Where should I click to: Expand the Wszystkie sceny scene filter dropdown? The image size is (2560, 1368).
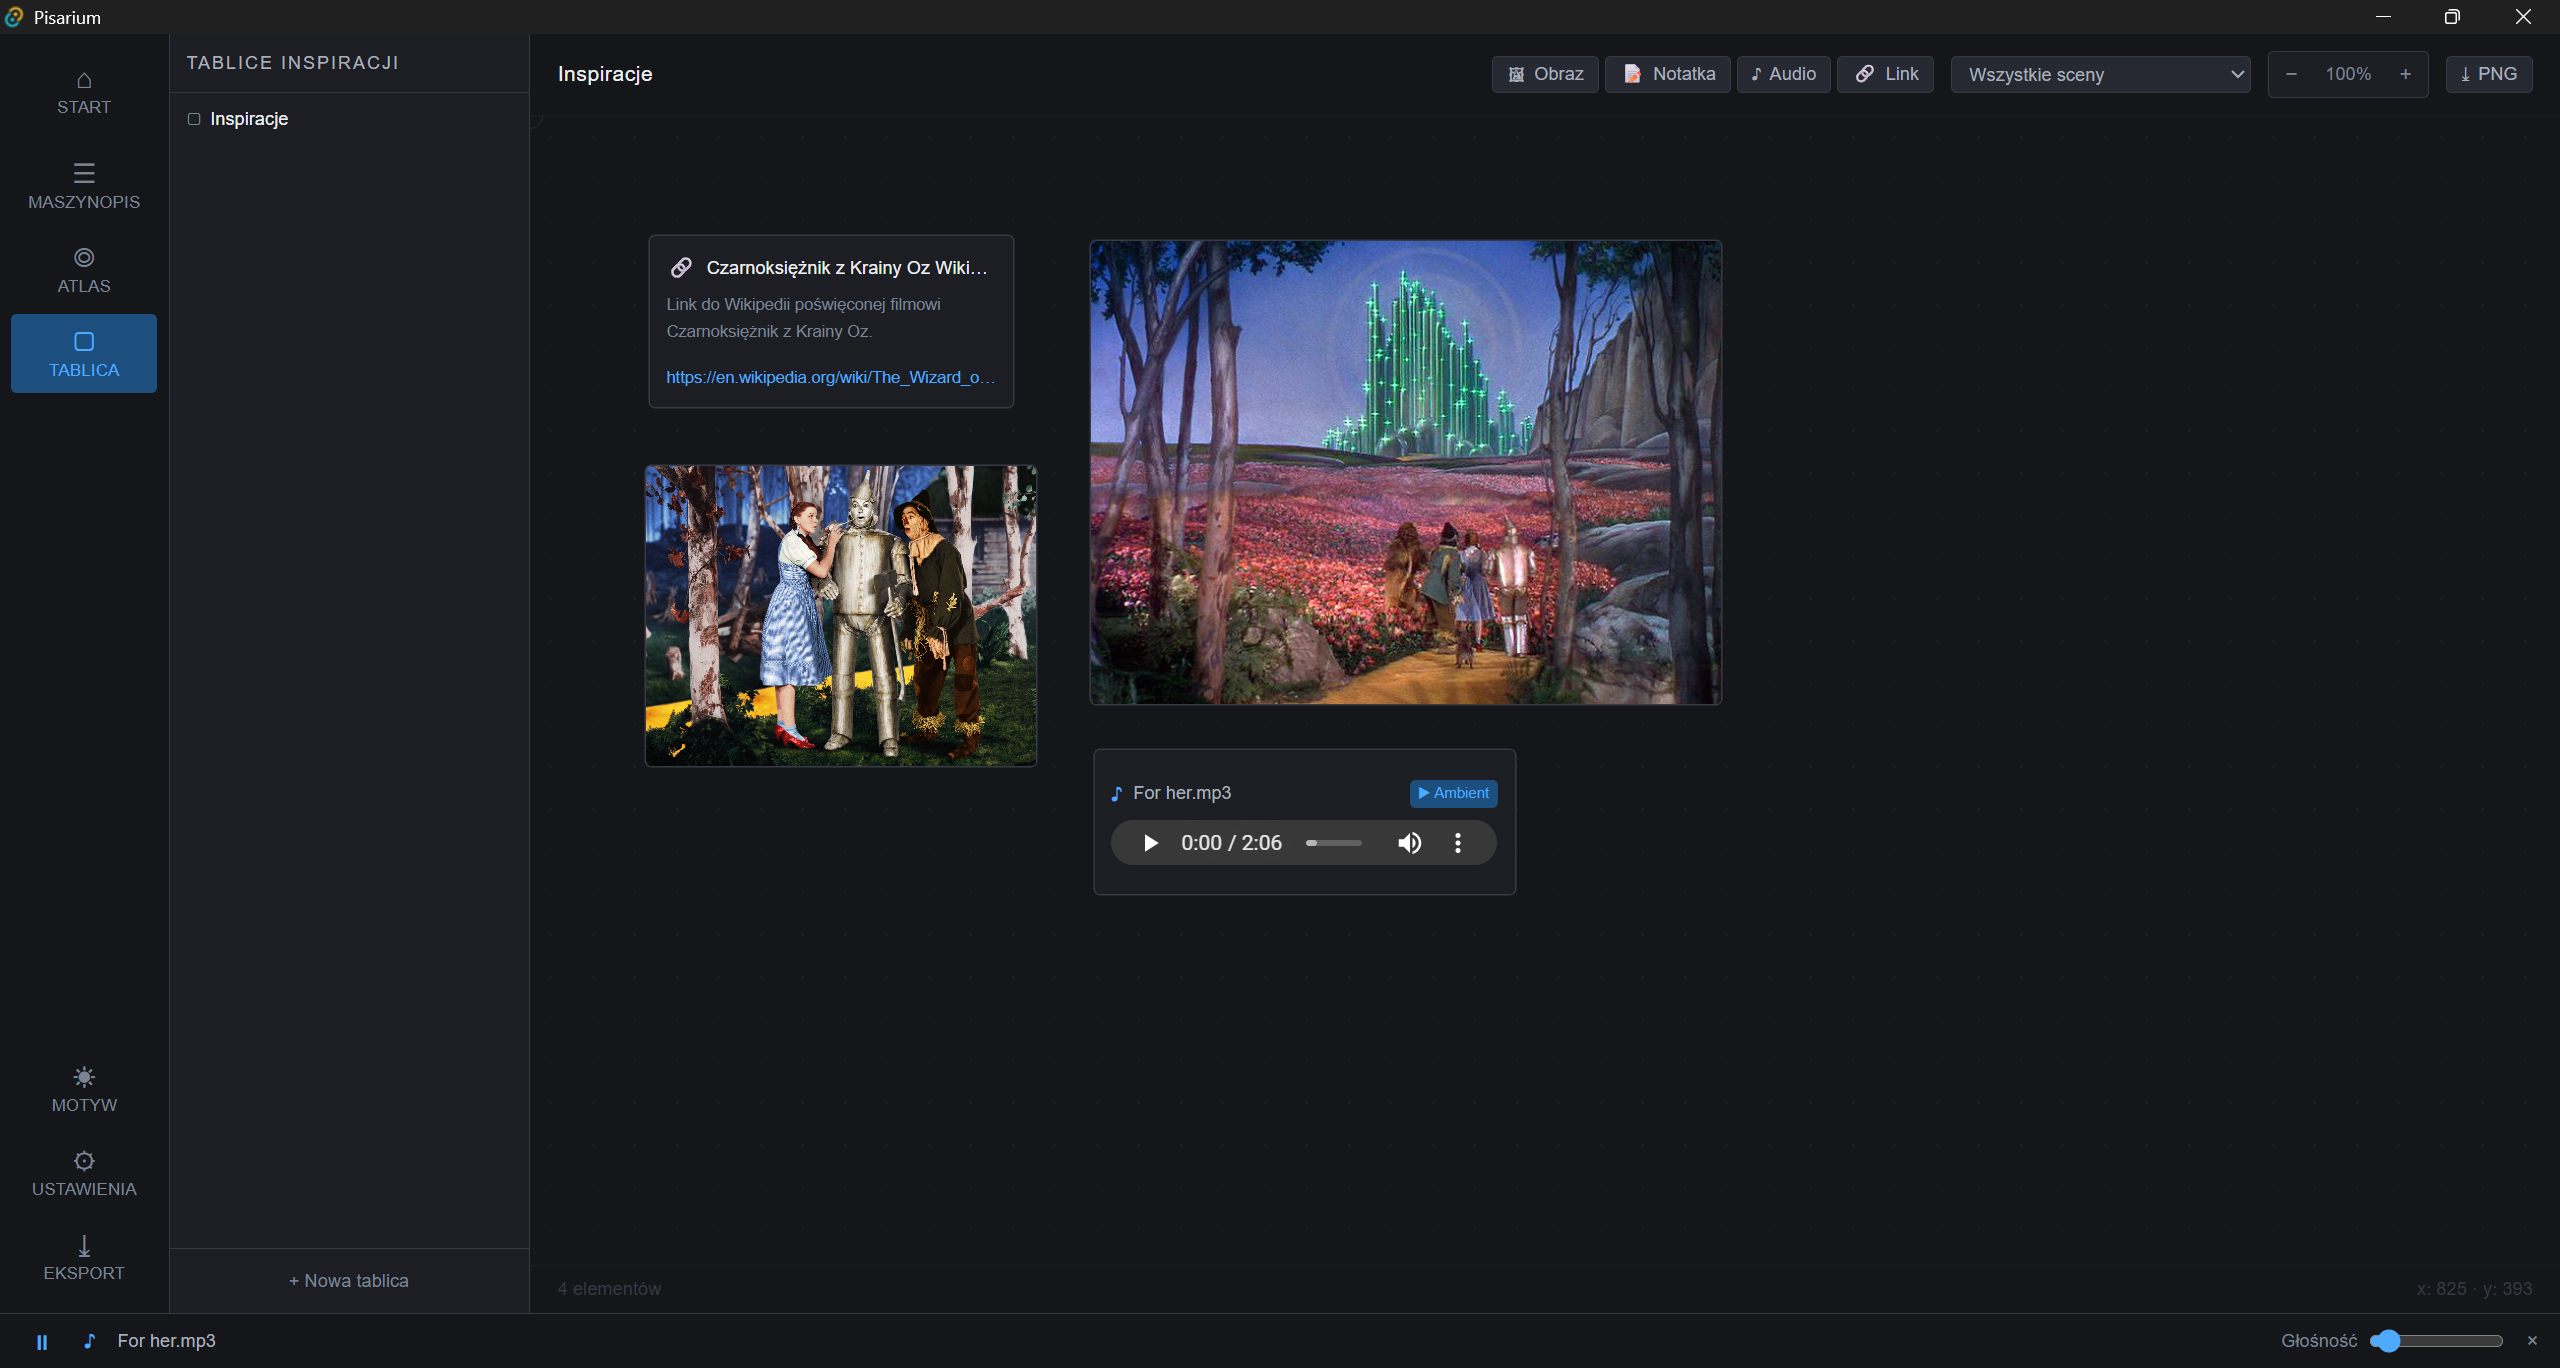2100,75
